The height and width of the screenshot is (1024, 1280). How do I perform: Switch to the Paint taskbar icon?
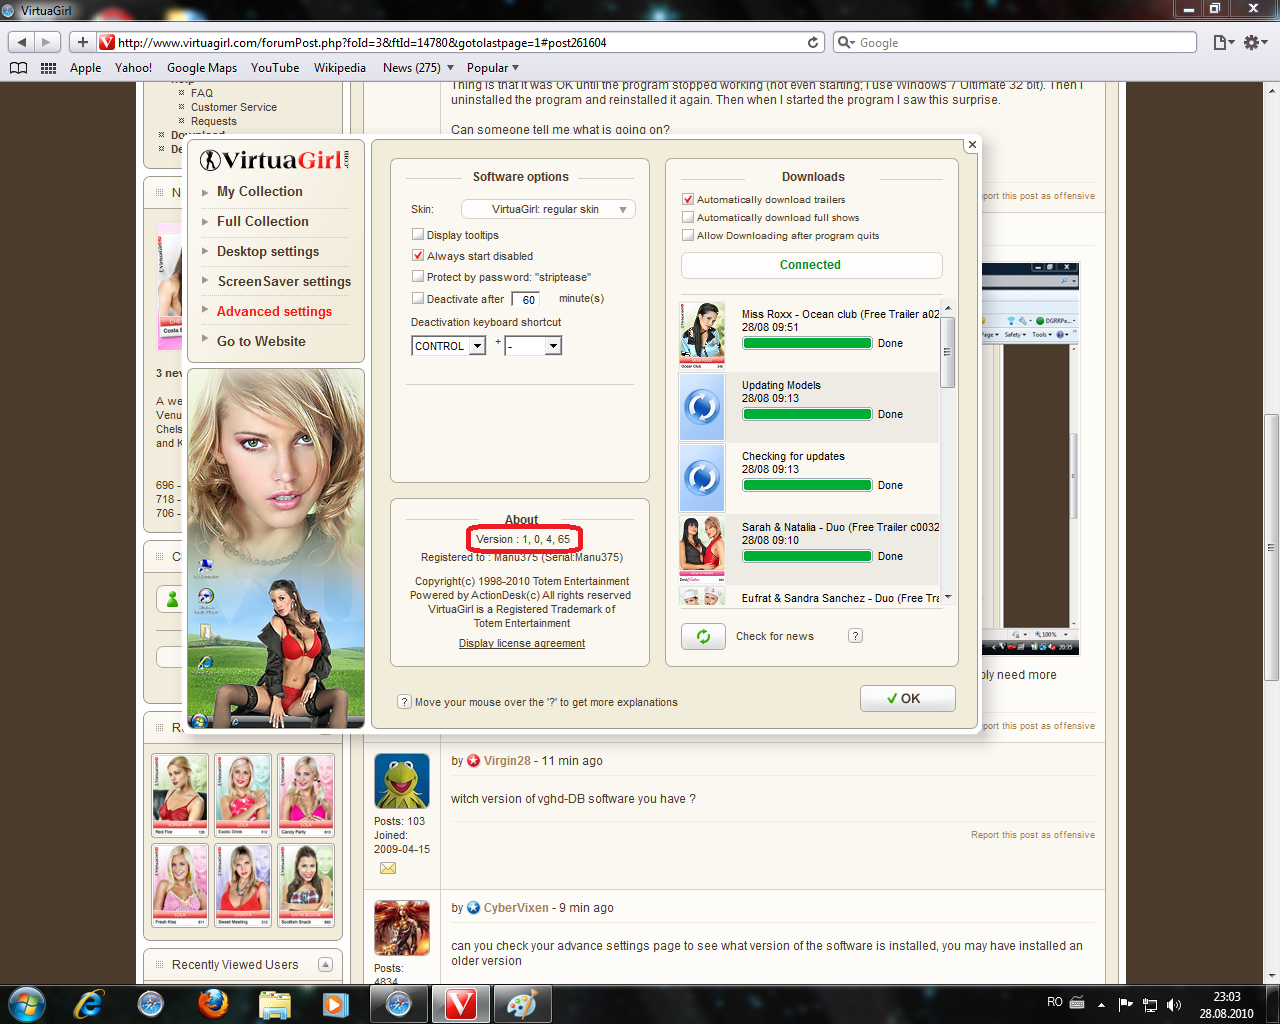[x=523, y=1004]
